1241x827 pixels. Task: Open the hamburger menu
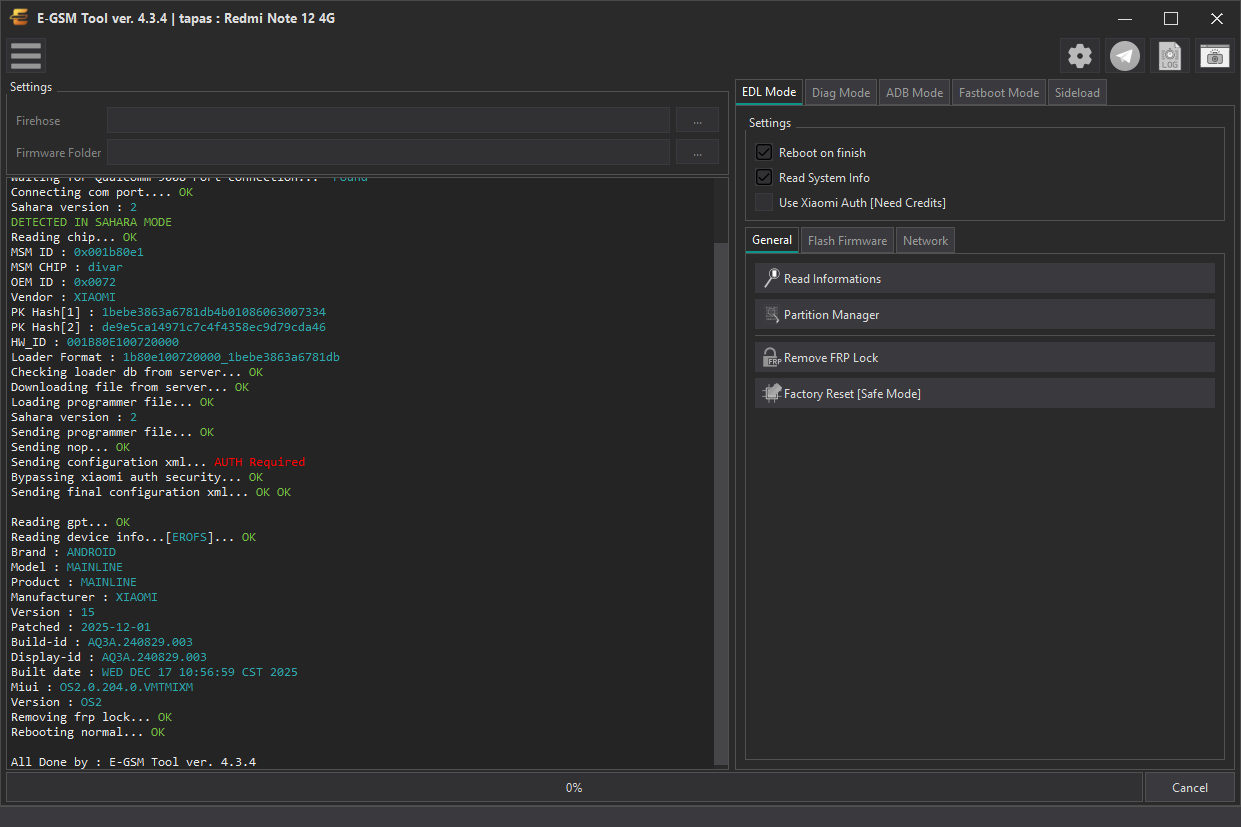pyautogui.click(x=26, y=56)
